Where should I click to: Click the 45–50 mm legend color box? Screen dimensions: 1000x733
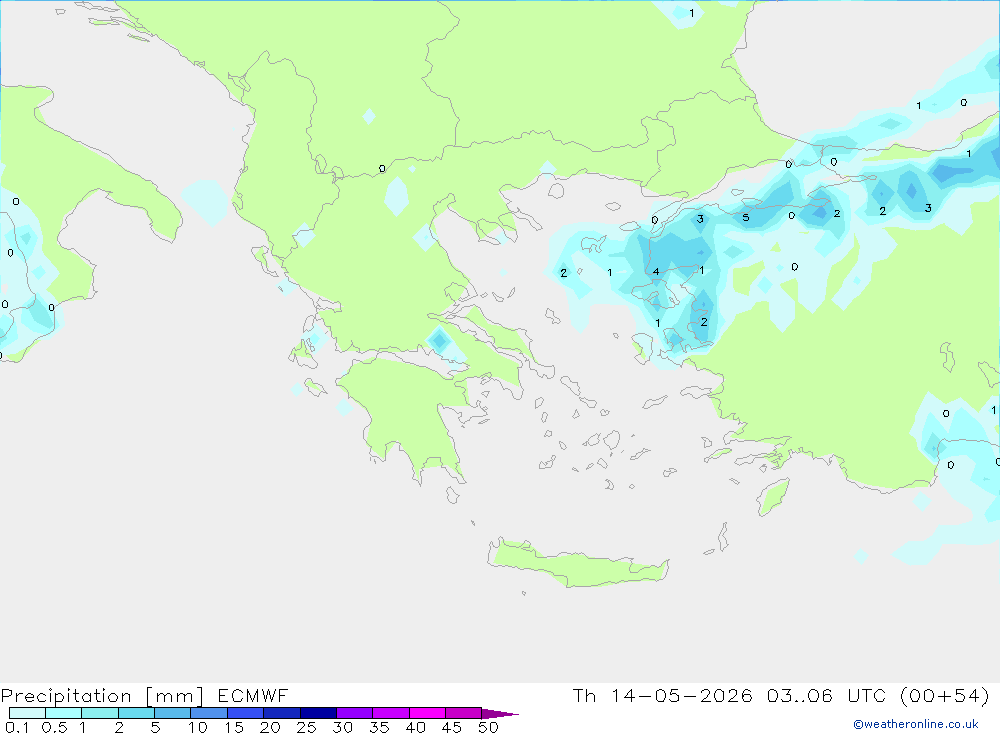[x=464, y=713]
